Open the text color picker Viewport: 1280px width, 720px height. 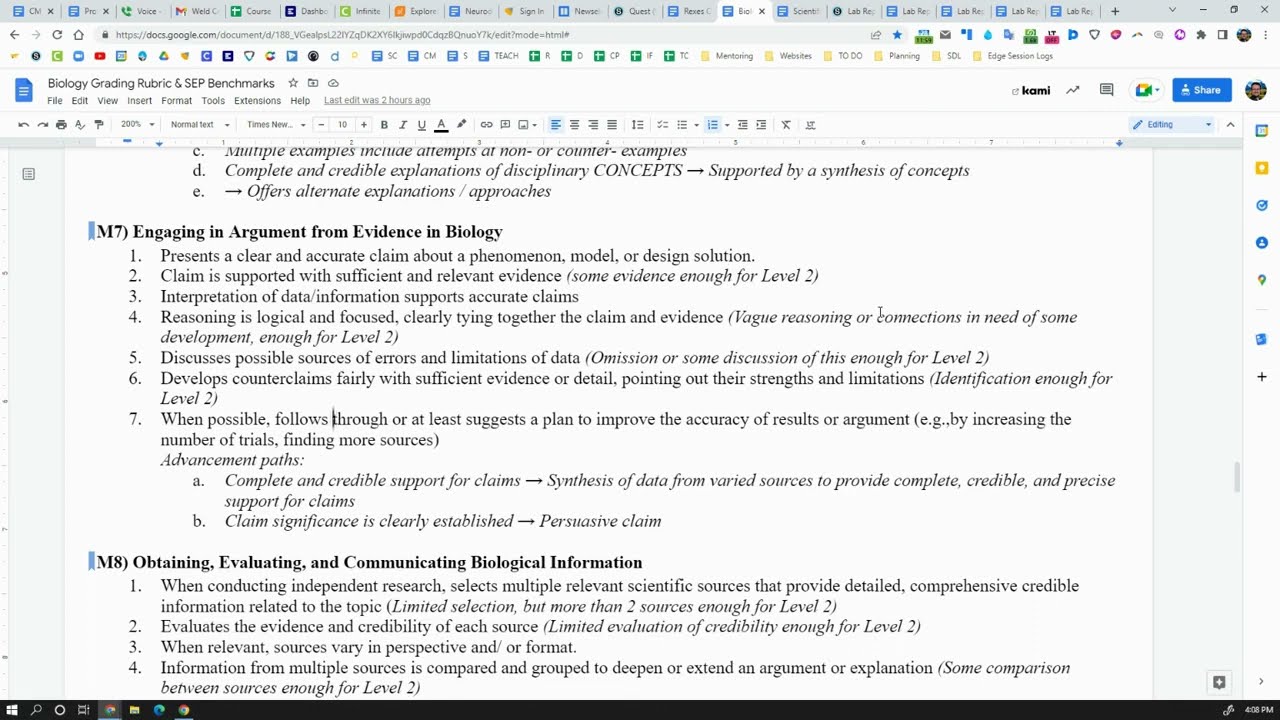click(x=441, y=125)
